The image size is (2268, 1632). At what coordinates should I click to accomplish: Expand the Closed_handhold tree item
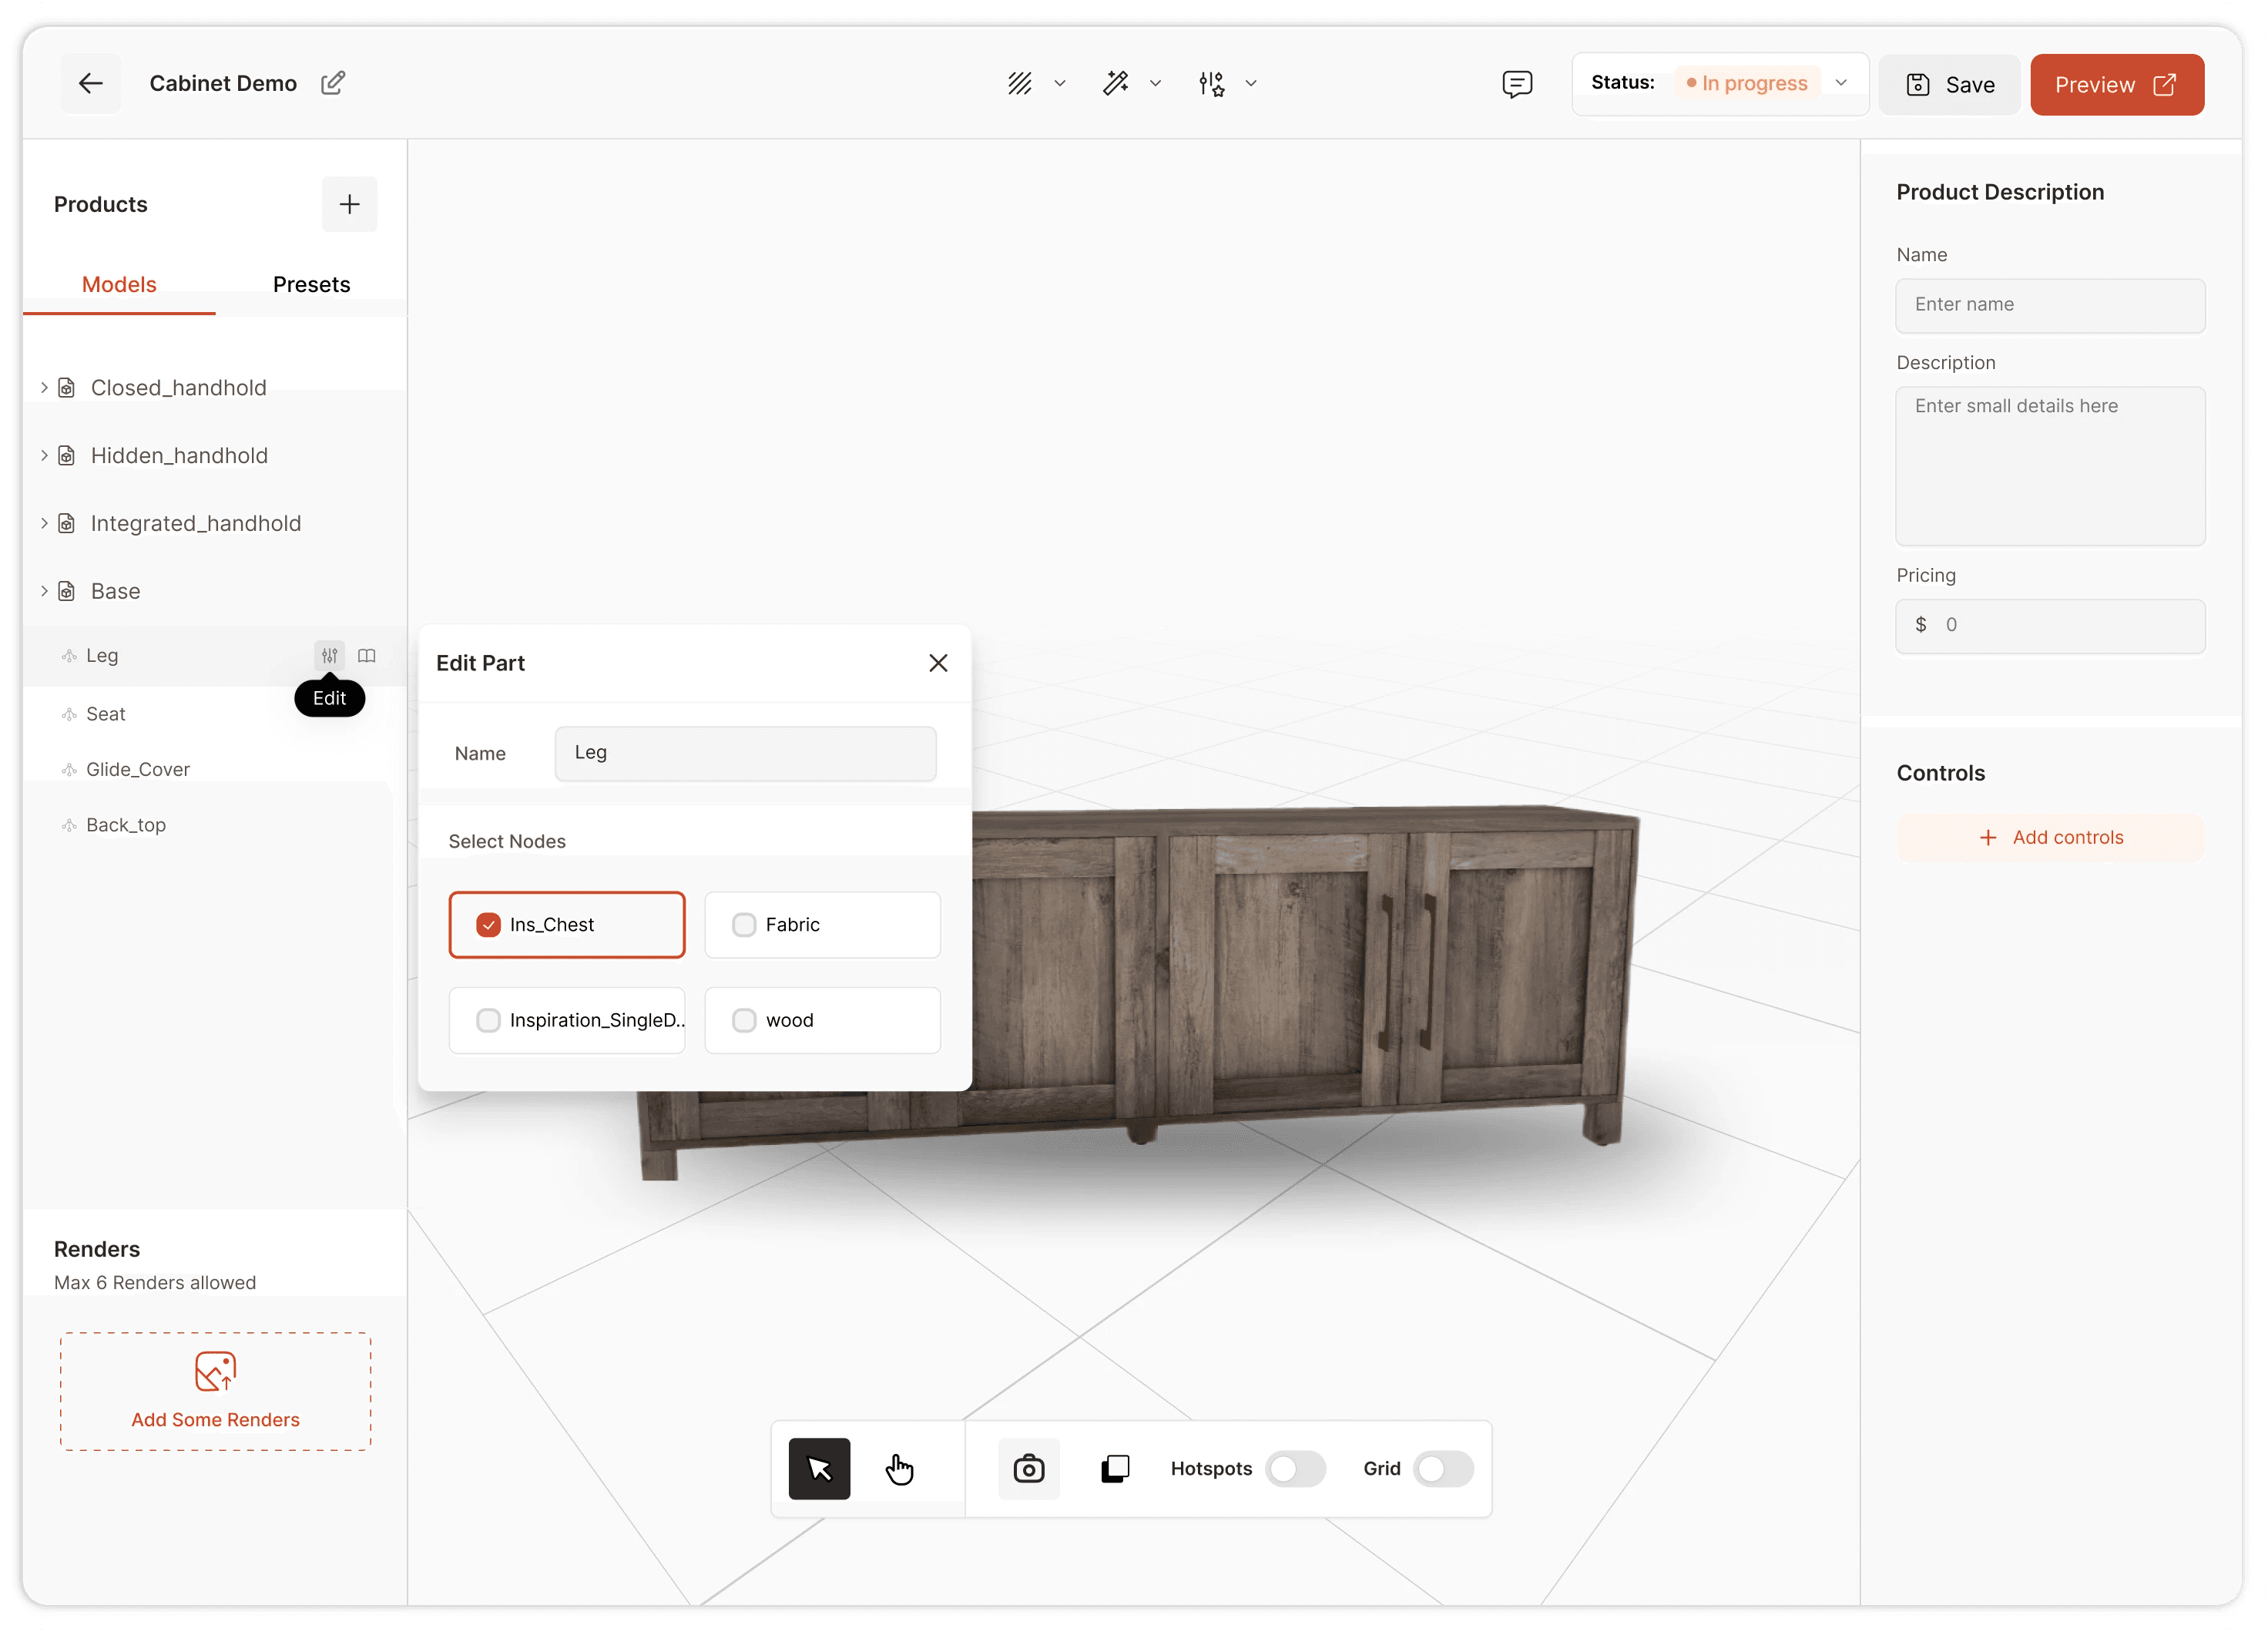point(44,388)
